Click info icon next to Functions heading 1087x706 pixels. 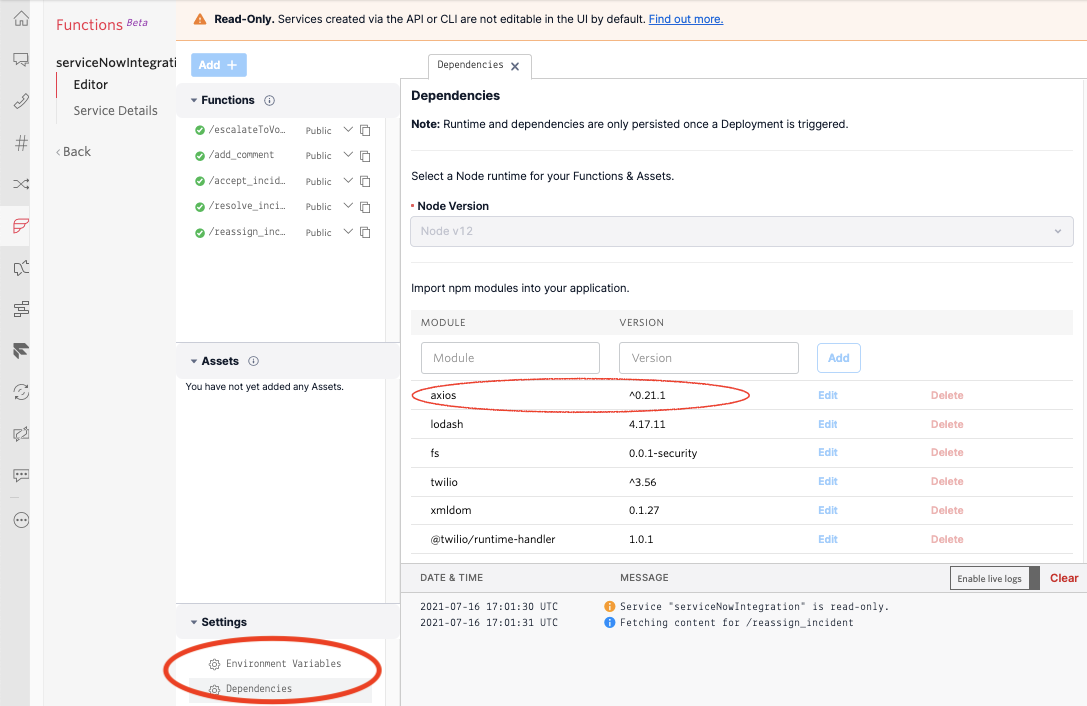pos(270,101)
